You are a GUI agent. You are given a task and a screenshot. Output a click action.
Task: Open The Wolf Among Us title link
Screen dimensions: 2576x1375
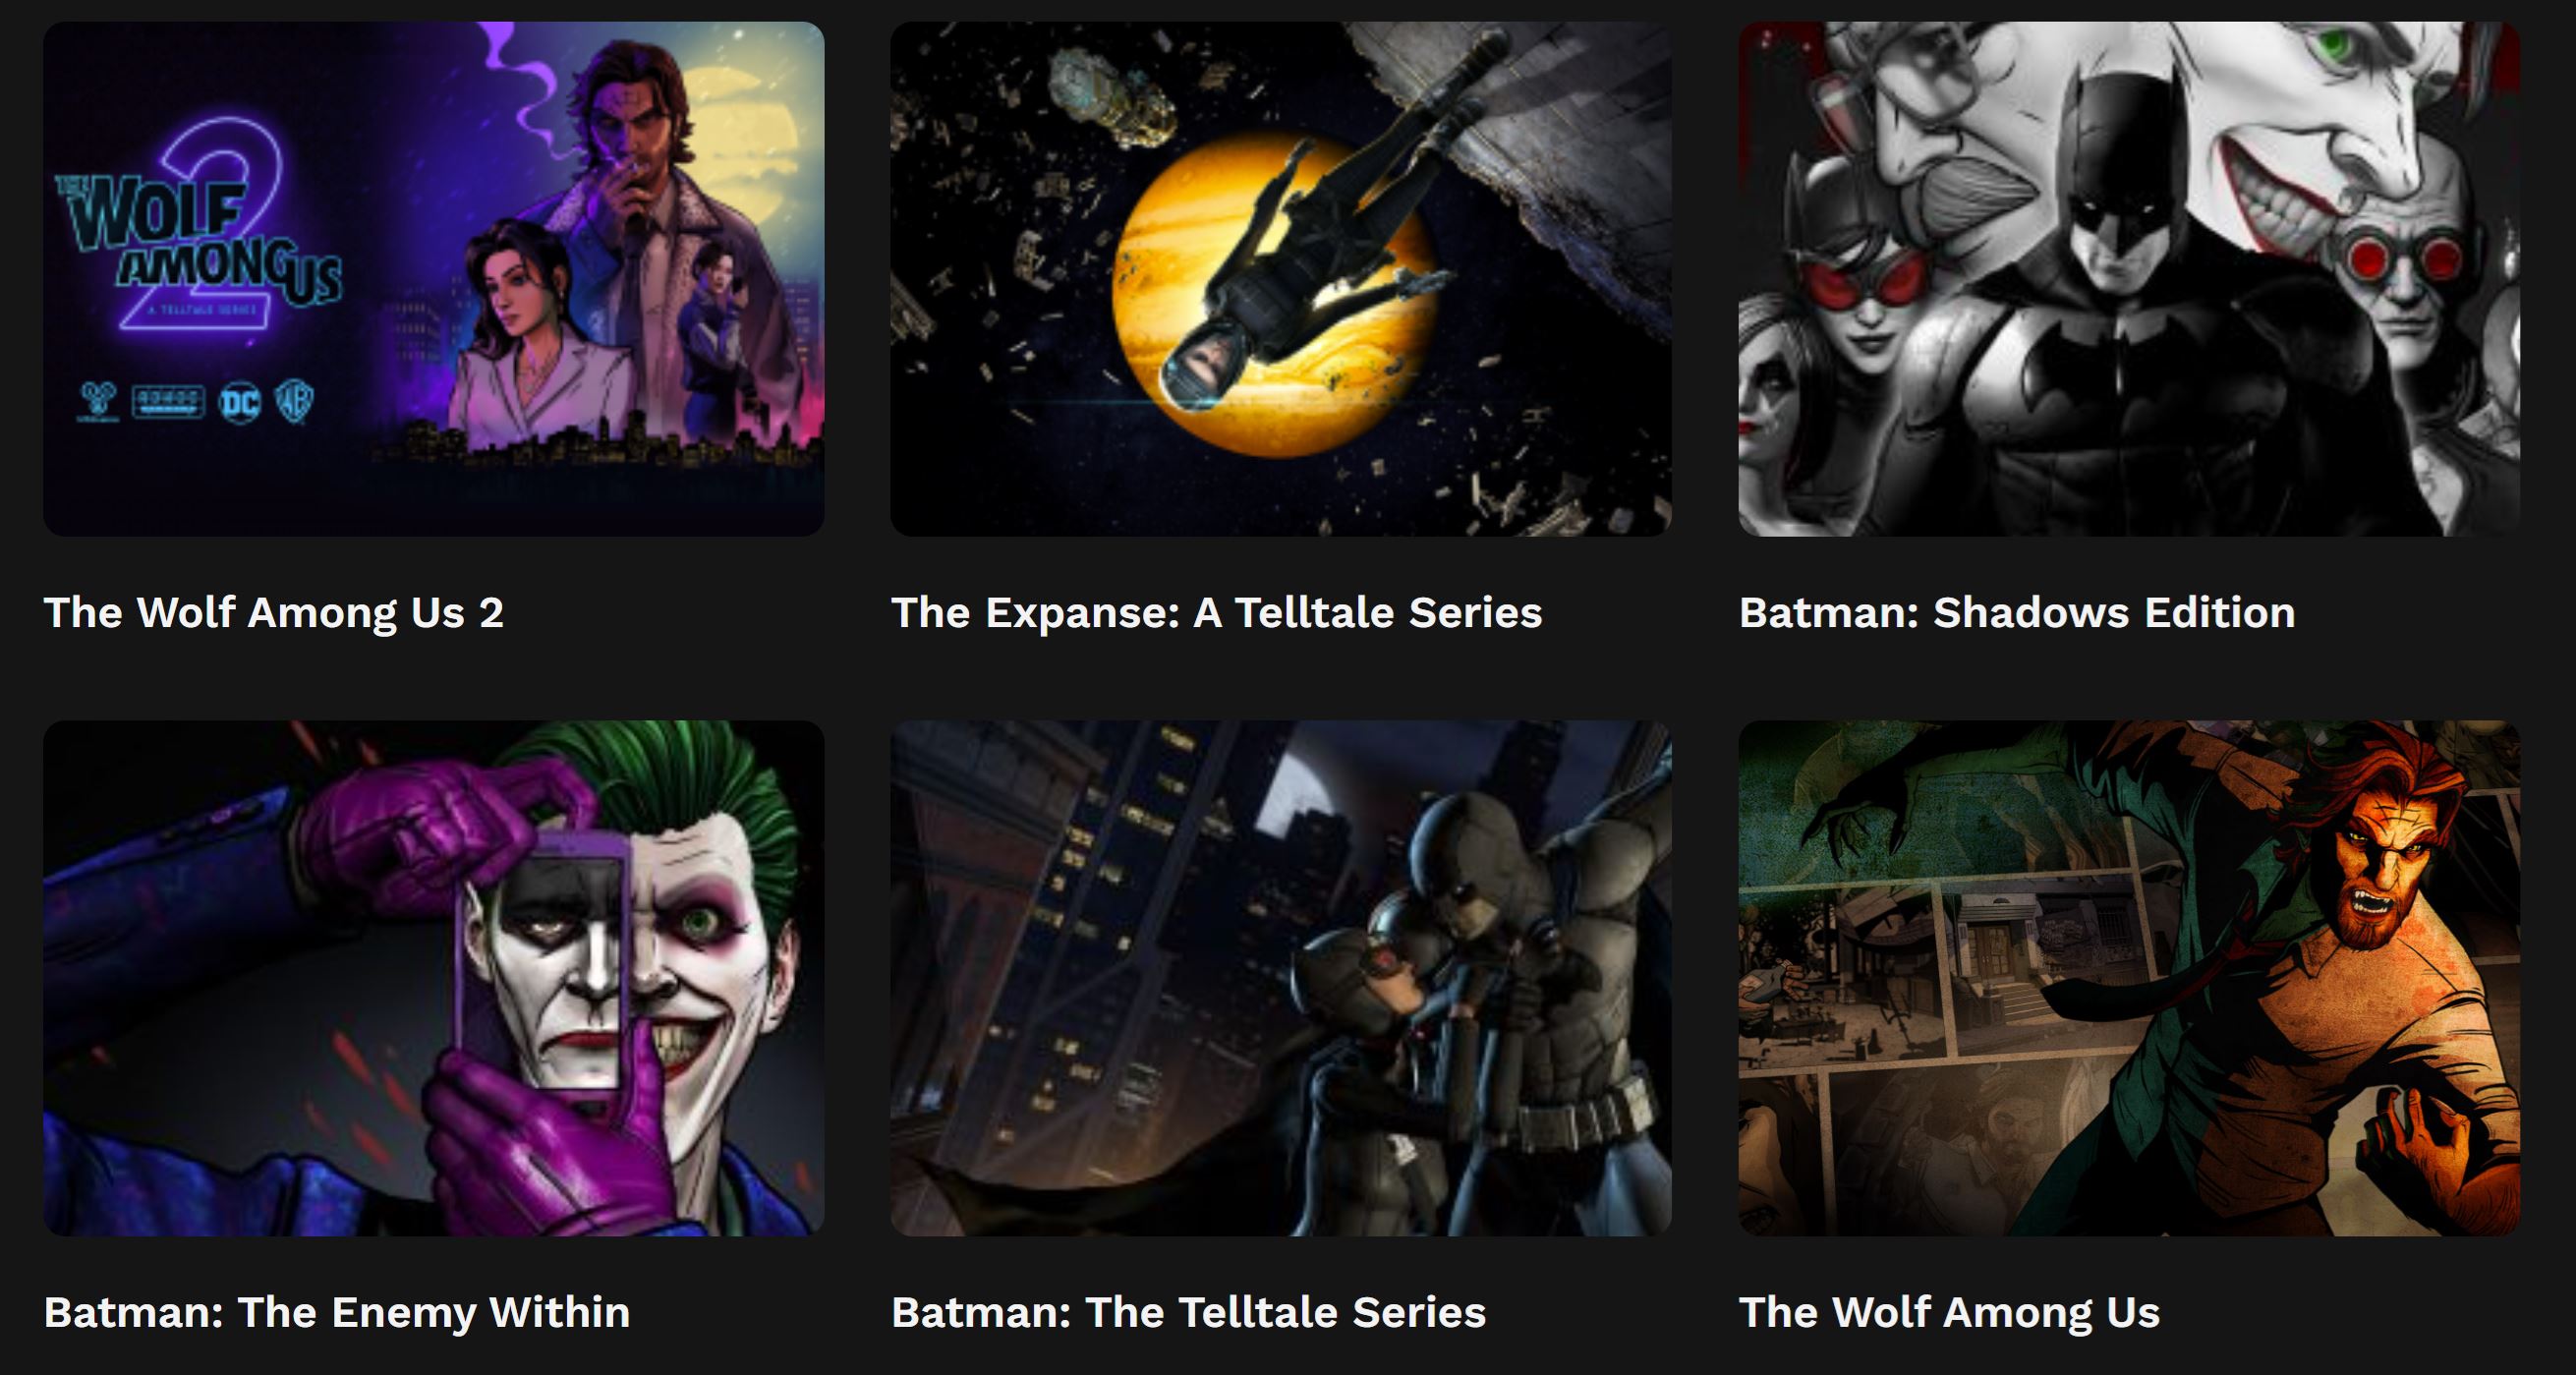(x=1949, y=1312)
